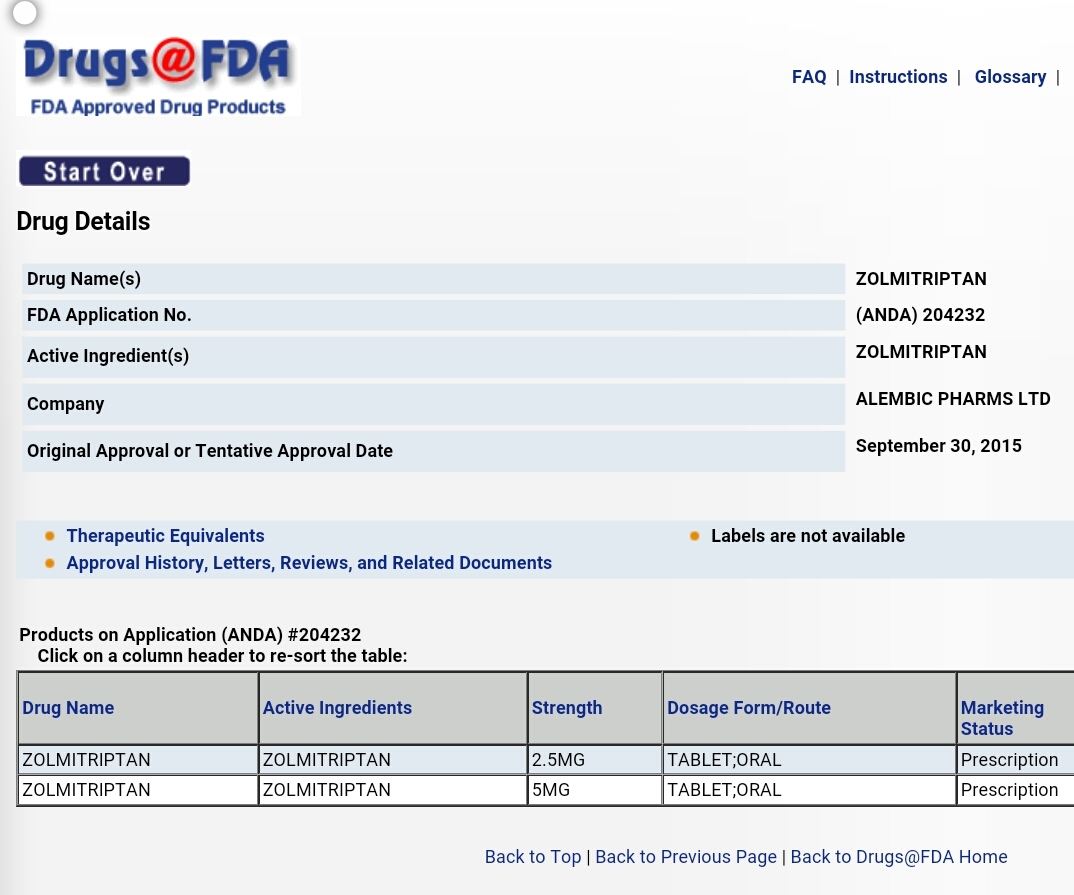Go to the Glossary link

point(1009,77)
